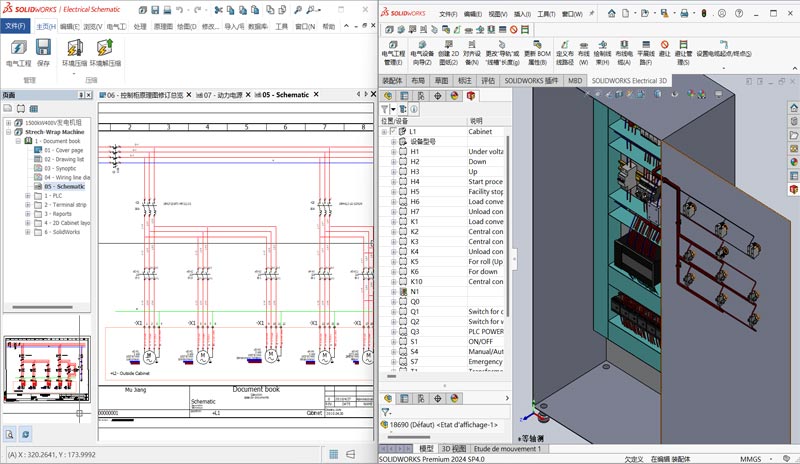
Task: Toggle checkbox for component Q3
Action: (x=403, y=331)
